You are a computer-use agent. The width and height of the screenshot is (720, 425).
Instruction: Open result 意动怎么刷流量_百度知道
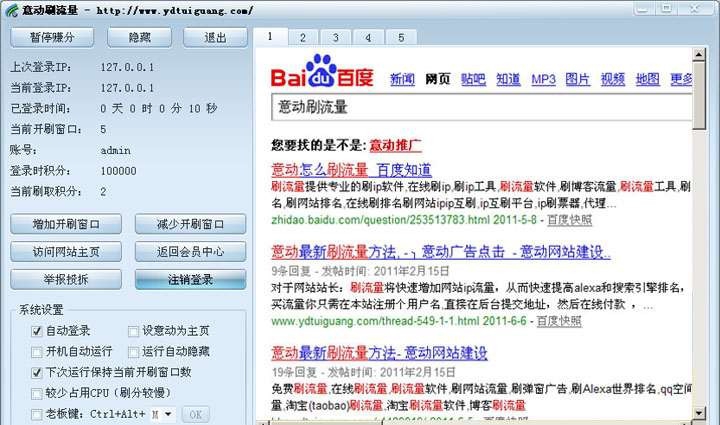coord(351,170)
